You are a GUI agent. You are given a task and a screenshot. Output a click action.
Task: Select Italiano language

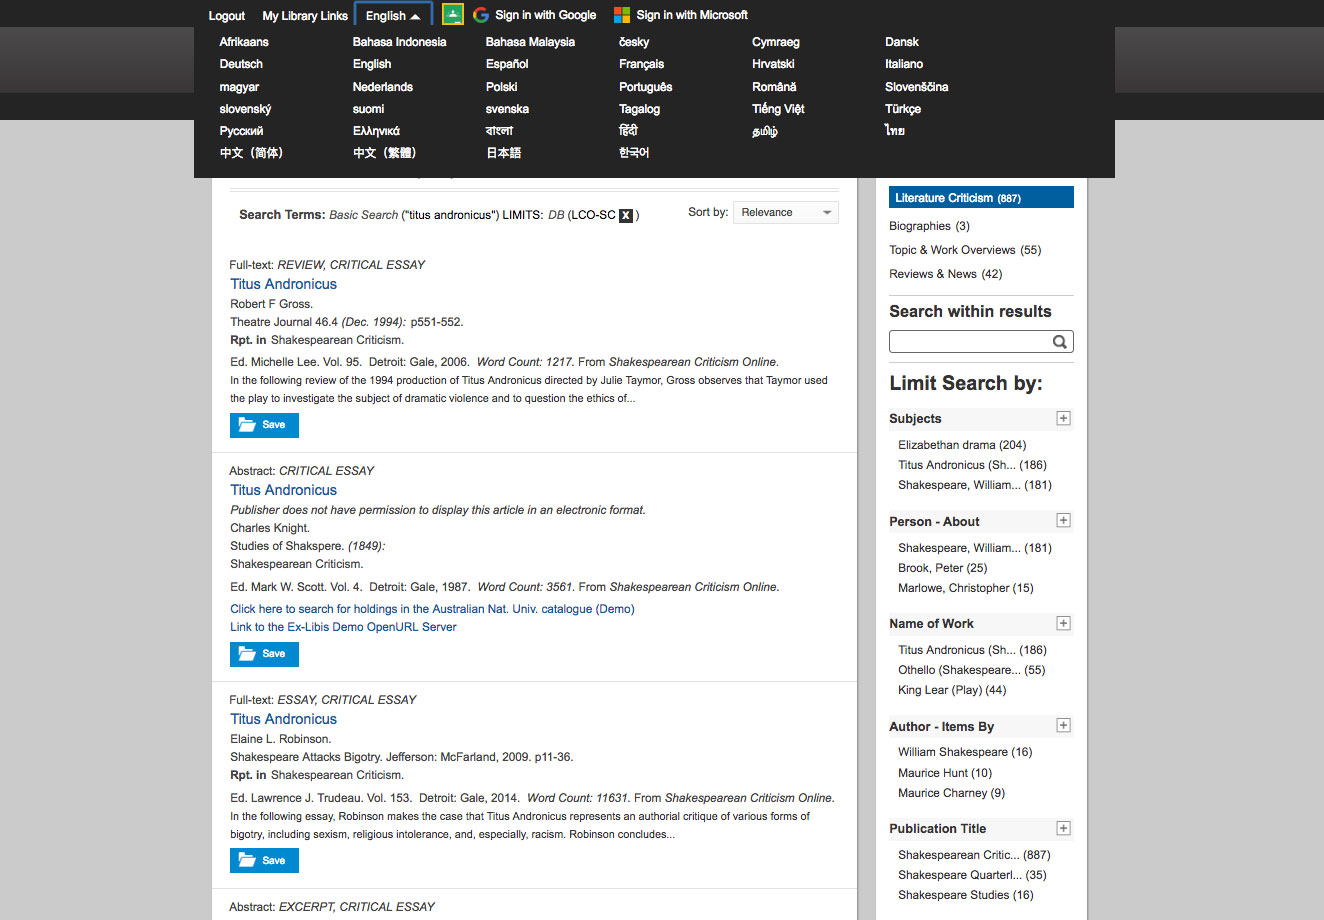pyautogui.click(x=904, y=64)
